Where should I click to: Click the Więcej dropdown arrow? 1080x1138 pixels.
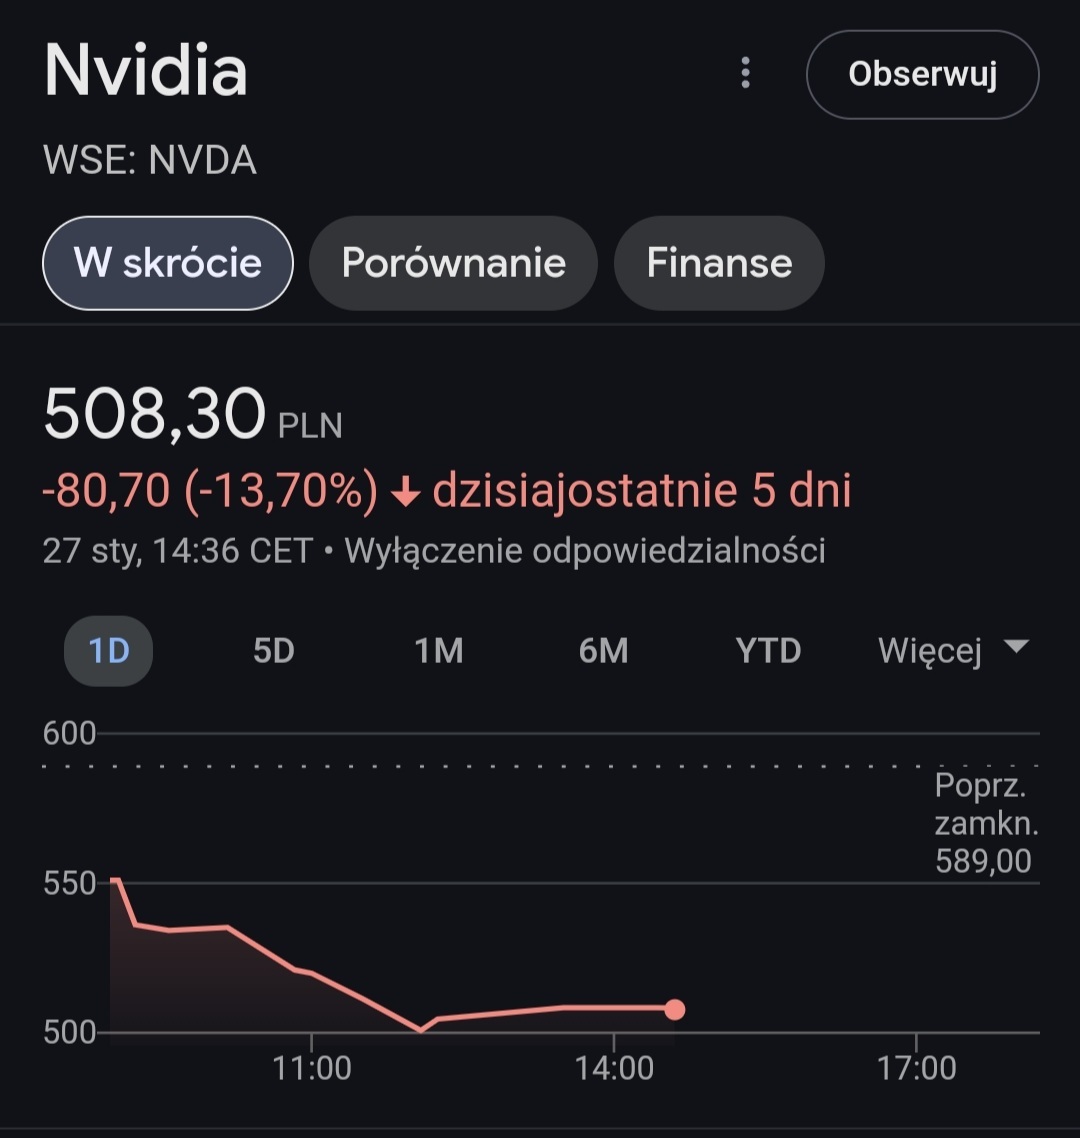1016,647
